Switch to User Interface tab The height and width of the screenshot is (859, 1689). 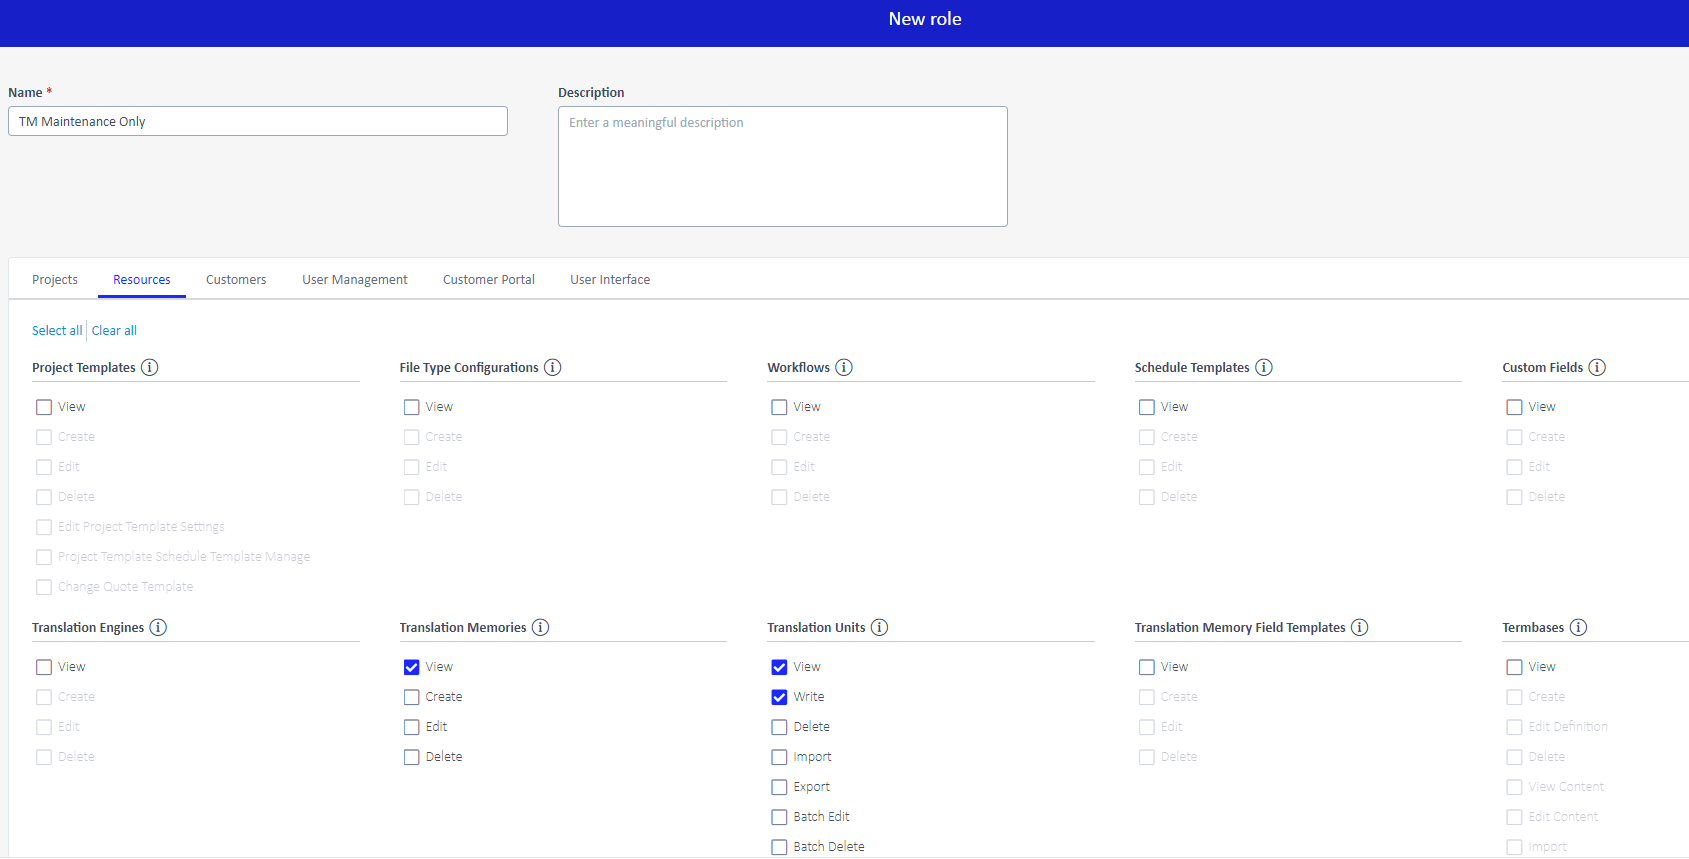610,280
